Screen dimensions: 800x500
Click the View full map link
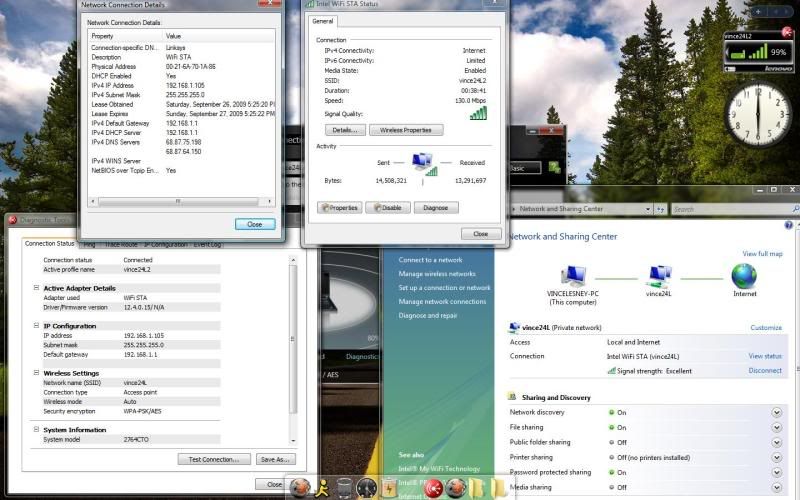click(762, 254)
